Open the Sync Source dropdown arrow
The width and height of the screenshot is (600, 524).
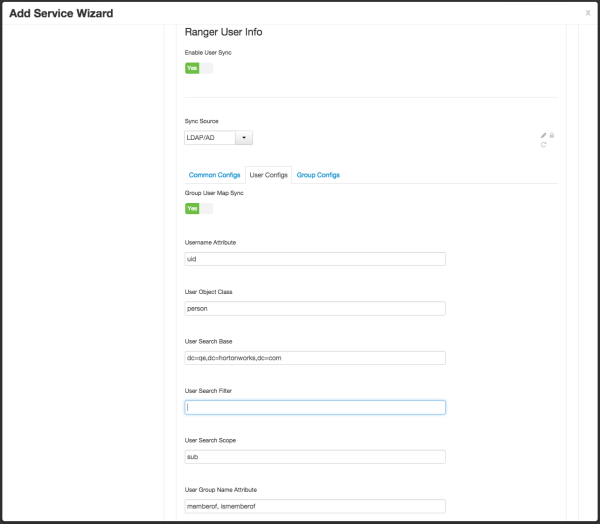(245, 137)
